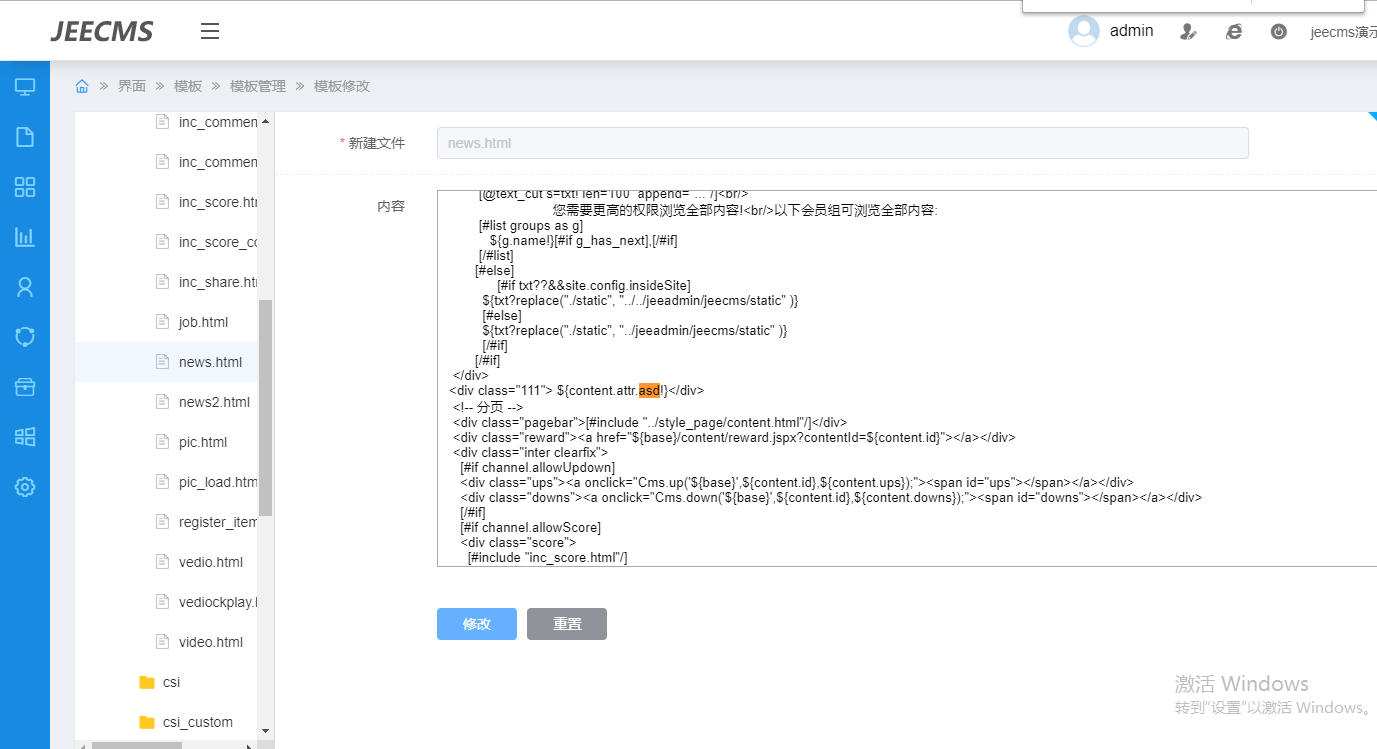Image resolution: width=1377 pixels, height=749 pixels.
Task: Click the file icon beside news2.html
Action: (163, 402)
